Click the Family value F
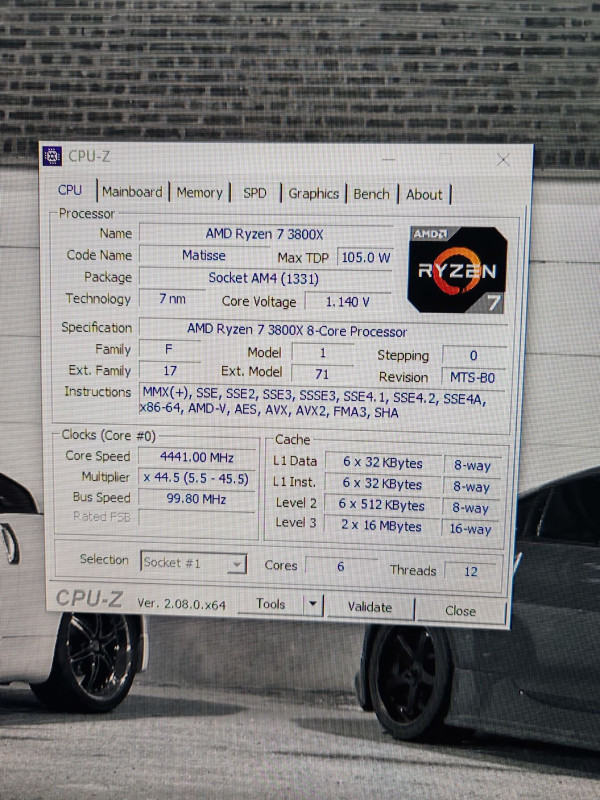The image size is (600, 800). click(x=169, y=349)
